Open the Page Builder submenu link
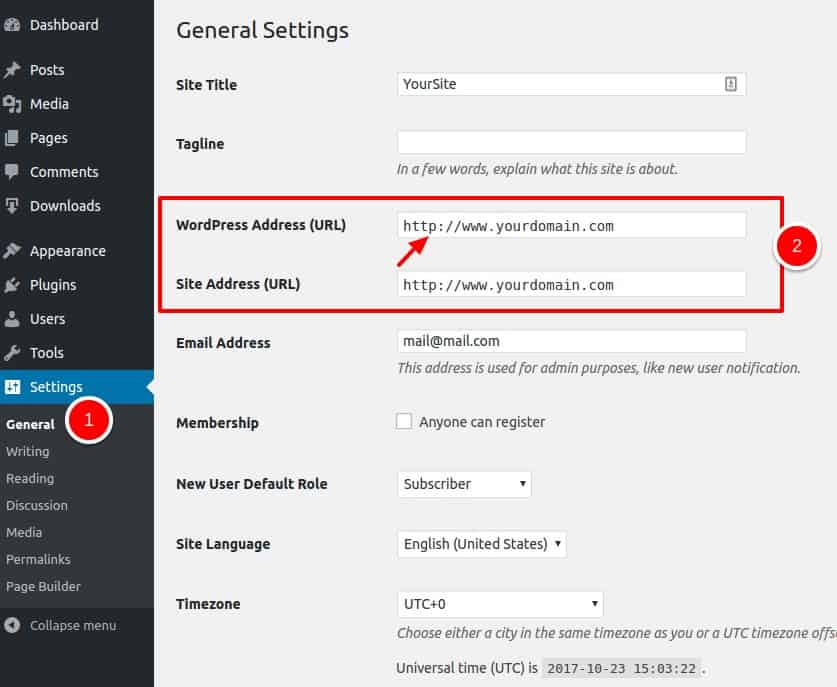This screenshot has width=837, height=687. pos(43,587)
